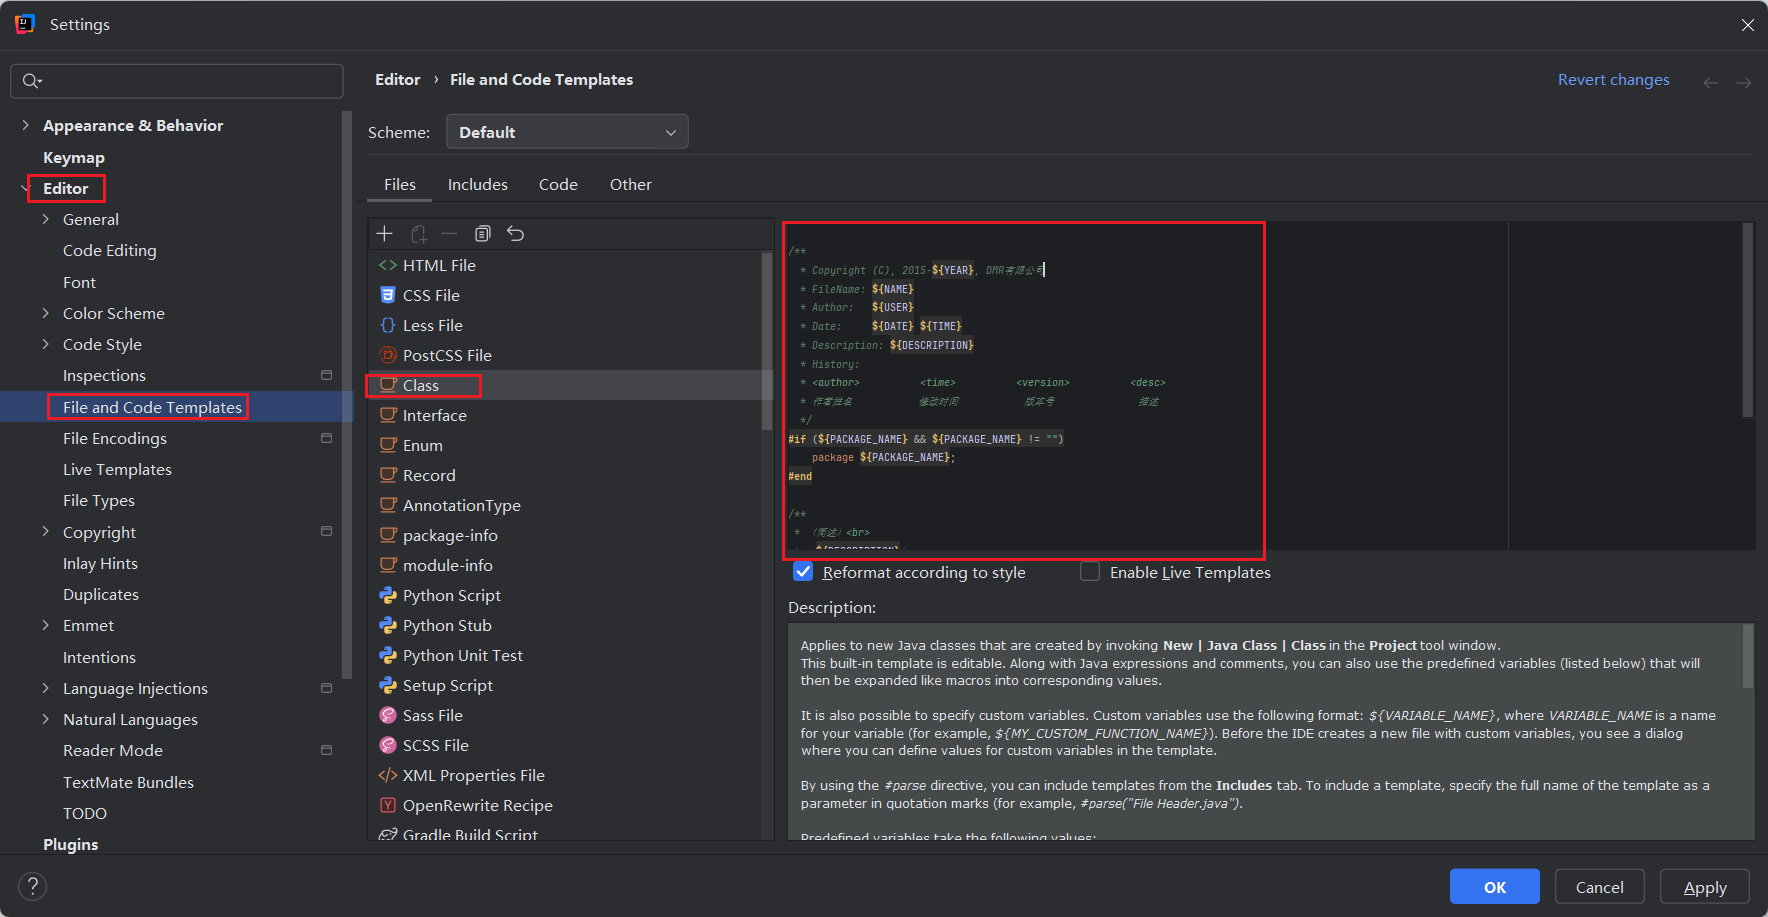Click the Copyright project-level icon
Image resolution: width=1768 pixels, height=917 pixels.
click(x=326, y=531)
